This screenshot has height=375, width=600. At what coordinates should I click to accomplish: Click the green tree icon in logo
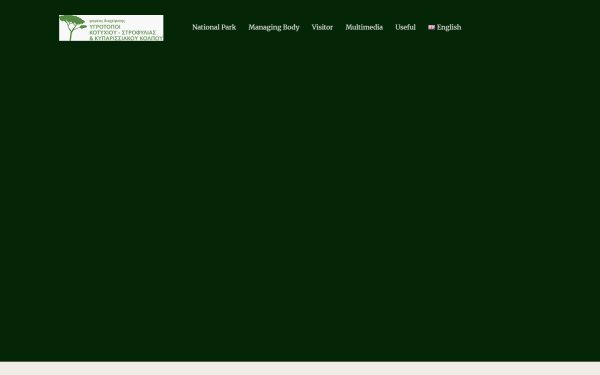pyautogui.click(x=73, y=28)
